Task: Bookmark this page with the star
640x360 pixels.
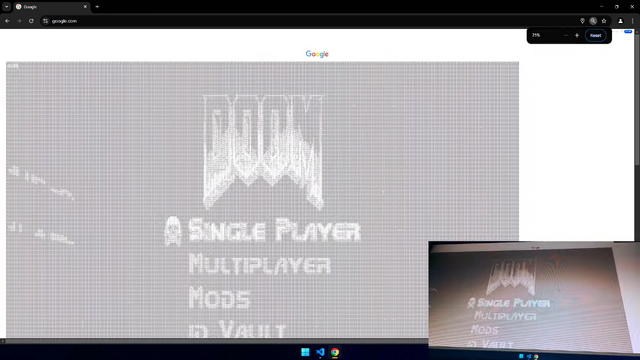Action: 604,21
